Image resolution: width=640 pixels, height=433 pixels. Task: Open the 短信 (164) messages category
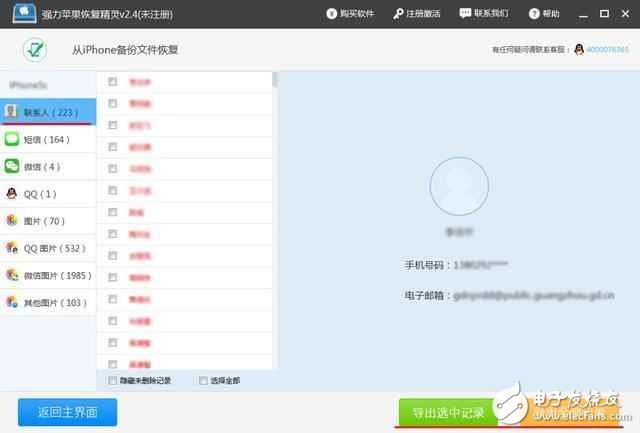[46, 138]
